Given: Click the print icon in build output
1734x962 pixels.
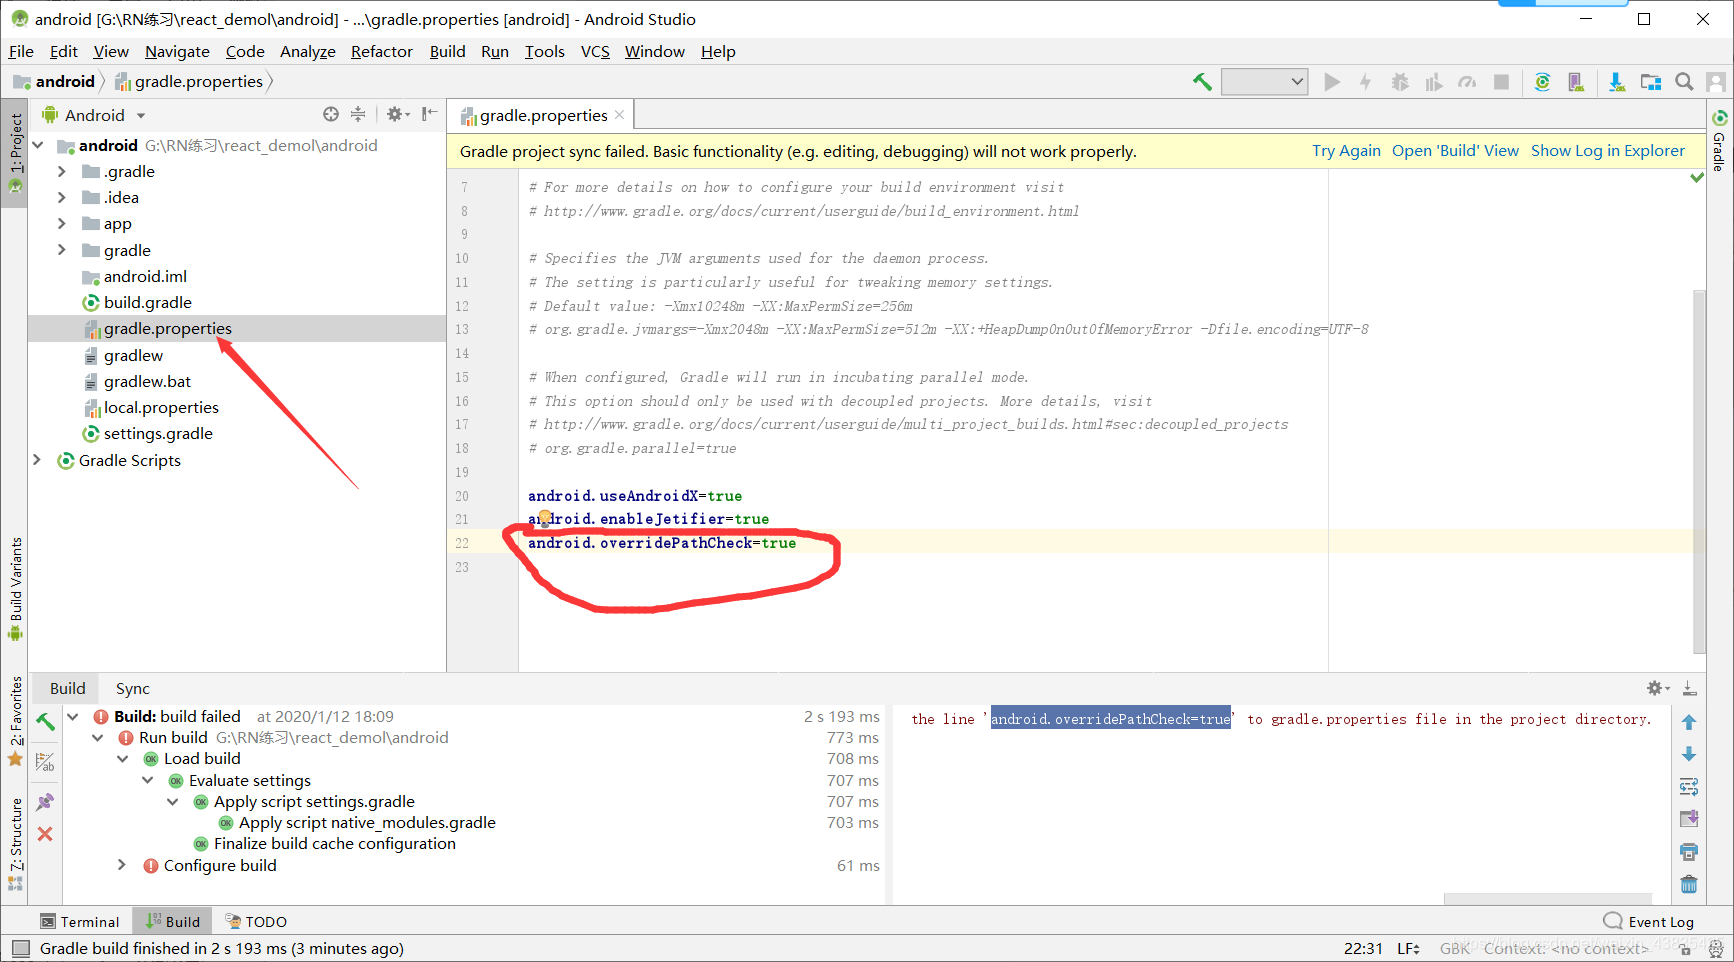Looking at the screenshot, I should pyautogui.click(x=1689, y=852).
